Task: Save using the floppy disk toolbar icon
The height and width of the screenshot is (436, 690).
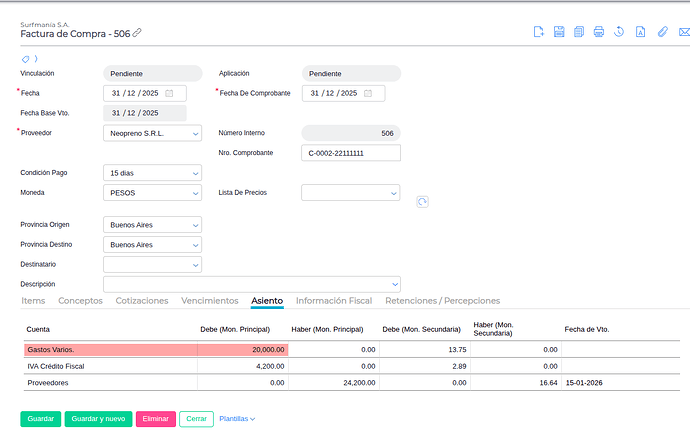Action: [x=559, y=32]
